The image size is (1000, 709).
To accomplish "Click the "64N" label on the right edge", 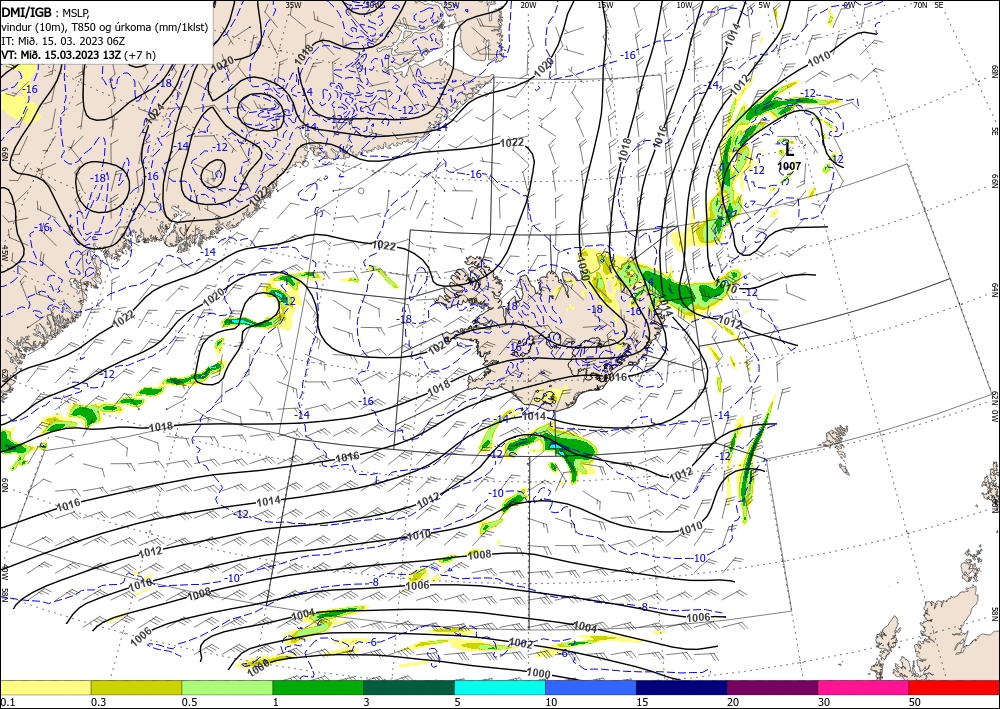I will point(995,289).
